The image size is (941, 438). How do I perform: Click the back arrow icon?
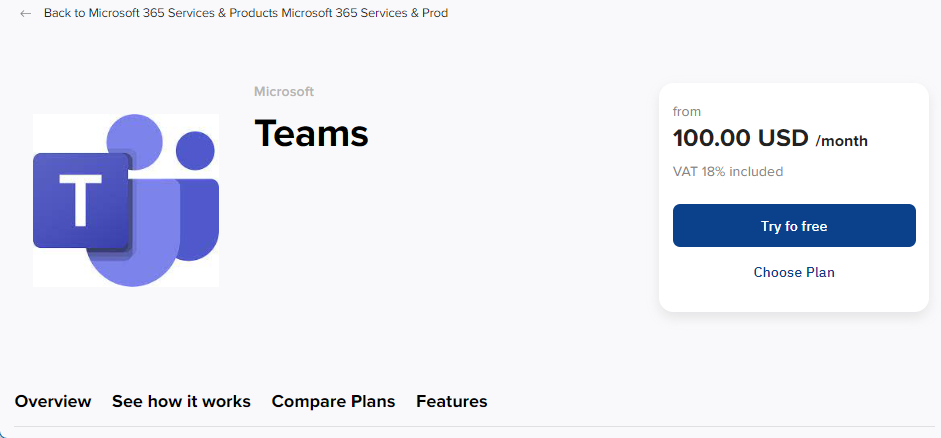pyautogui.click(x=25, y=13)
